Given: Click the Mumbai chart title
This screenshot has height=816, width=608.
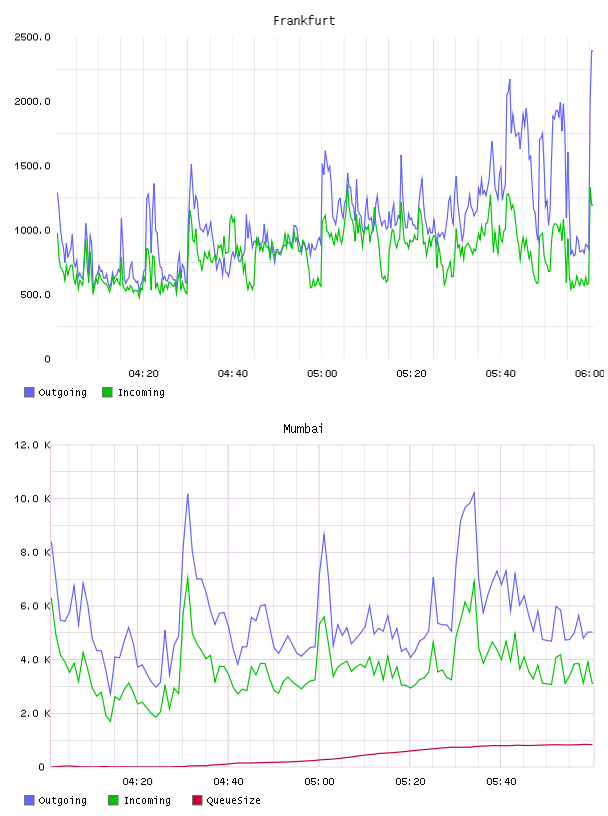Looking at the screenshot, I should [x=303, y=429].
